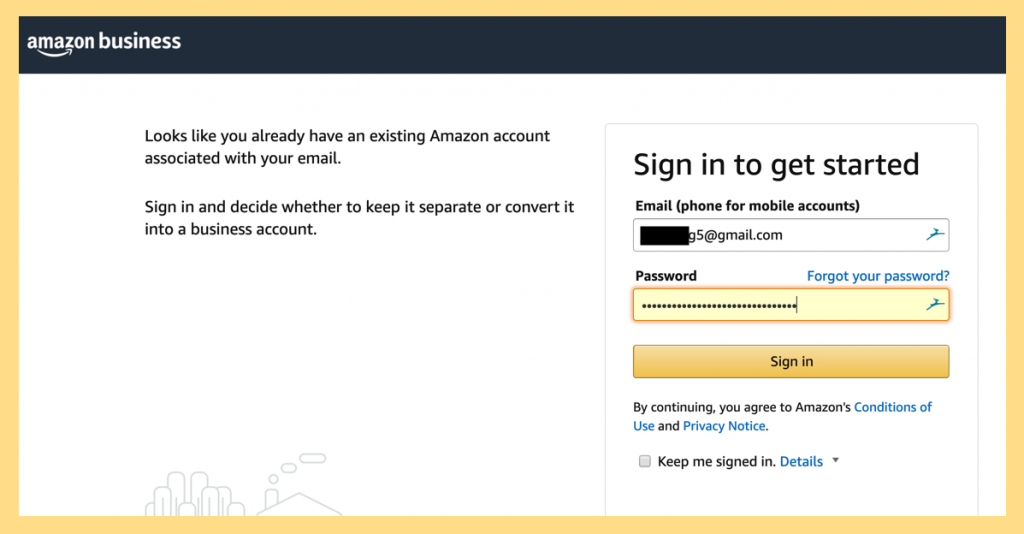Enable the Keep me signed in checkbox

coord(645,461)
